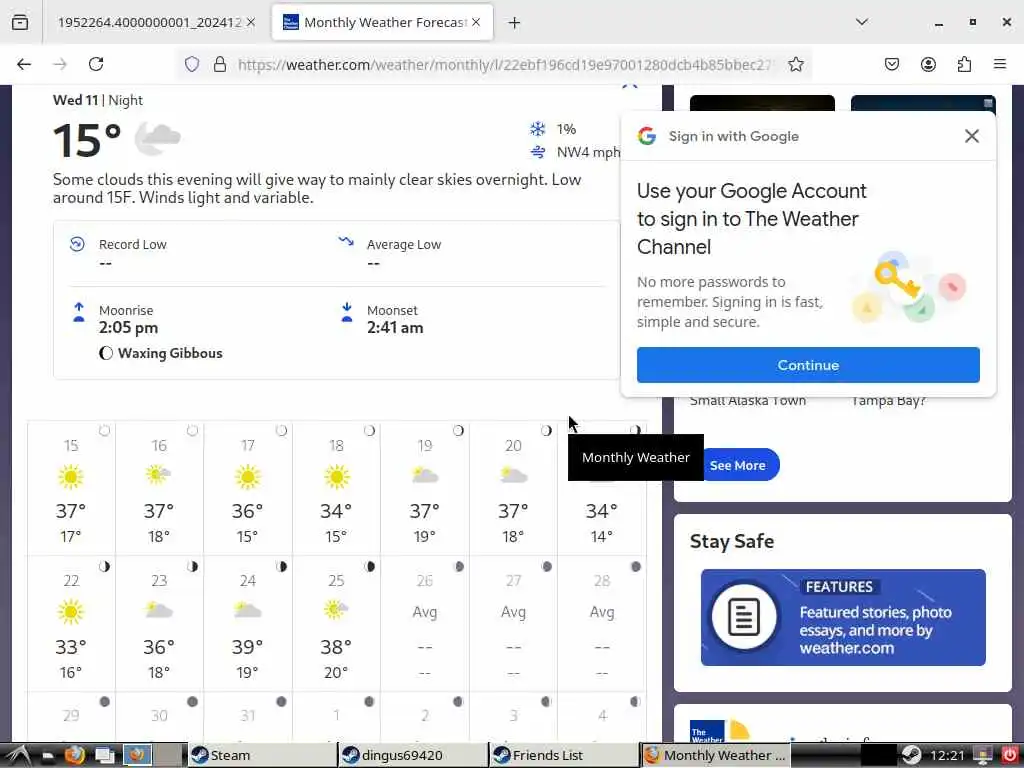Open the Firefox account icon
This screenshot has width=1024, height=768.
(928, 64)
